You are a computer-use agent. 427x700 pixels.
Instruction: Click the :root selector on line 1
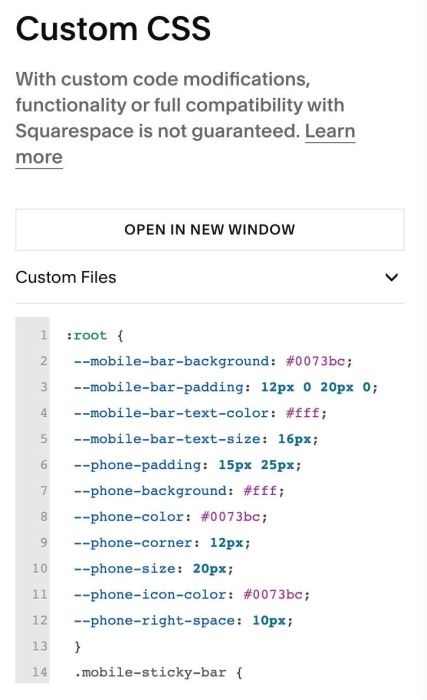pos(87,335)
